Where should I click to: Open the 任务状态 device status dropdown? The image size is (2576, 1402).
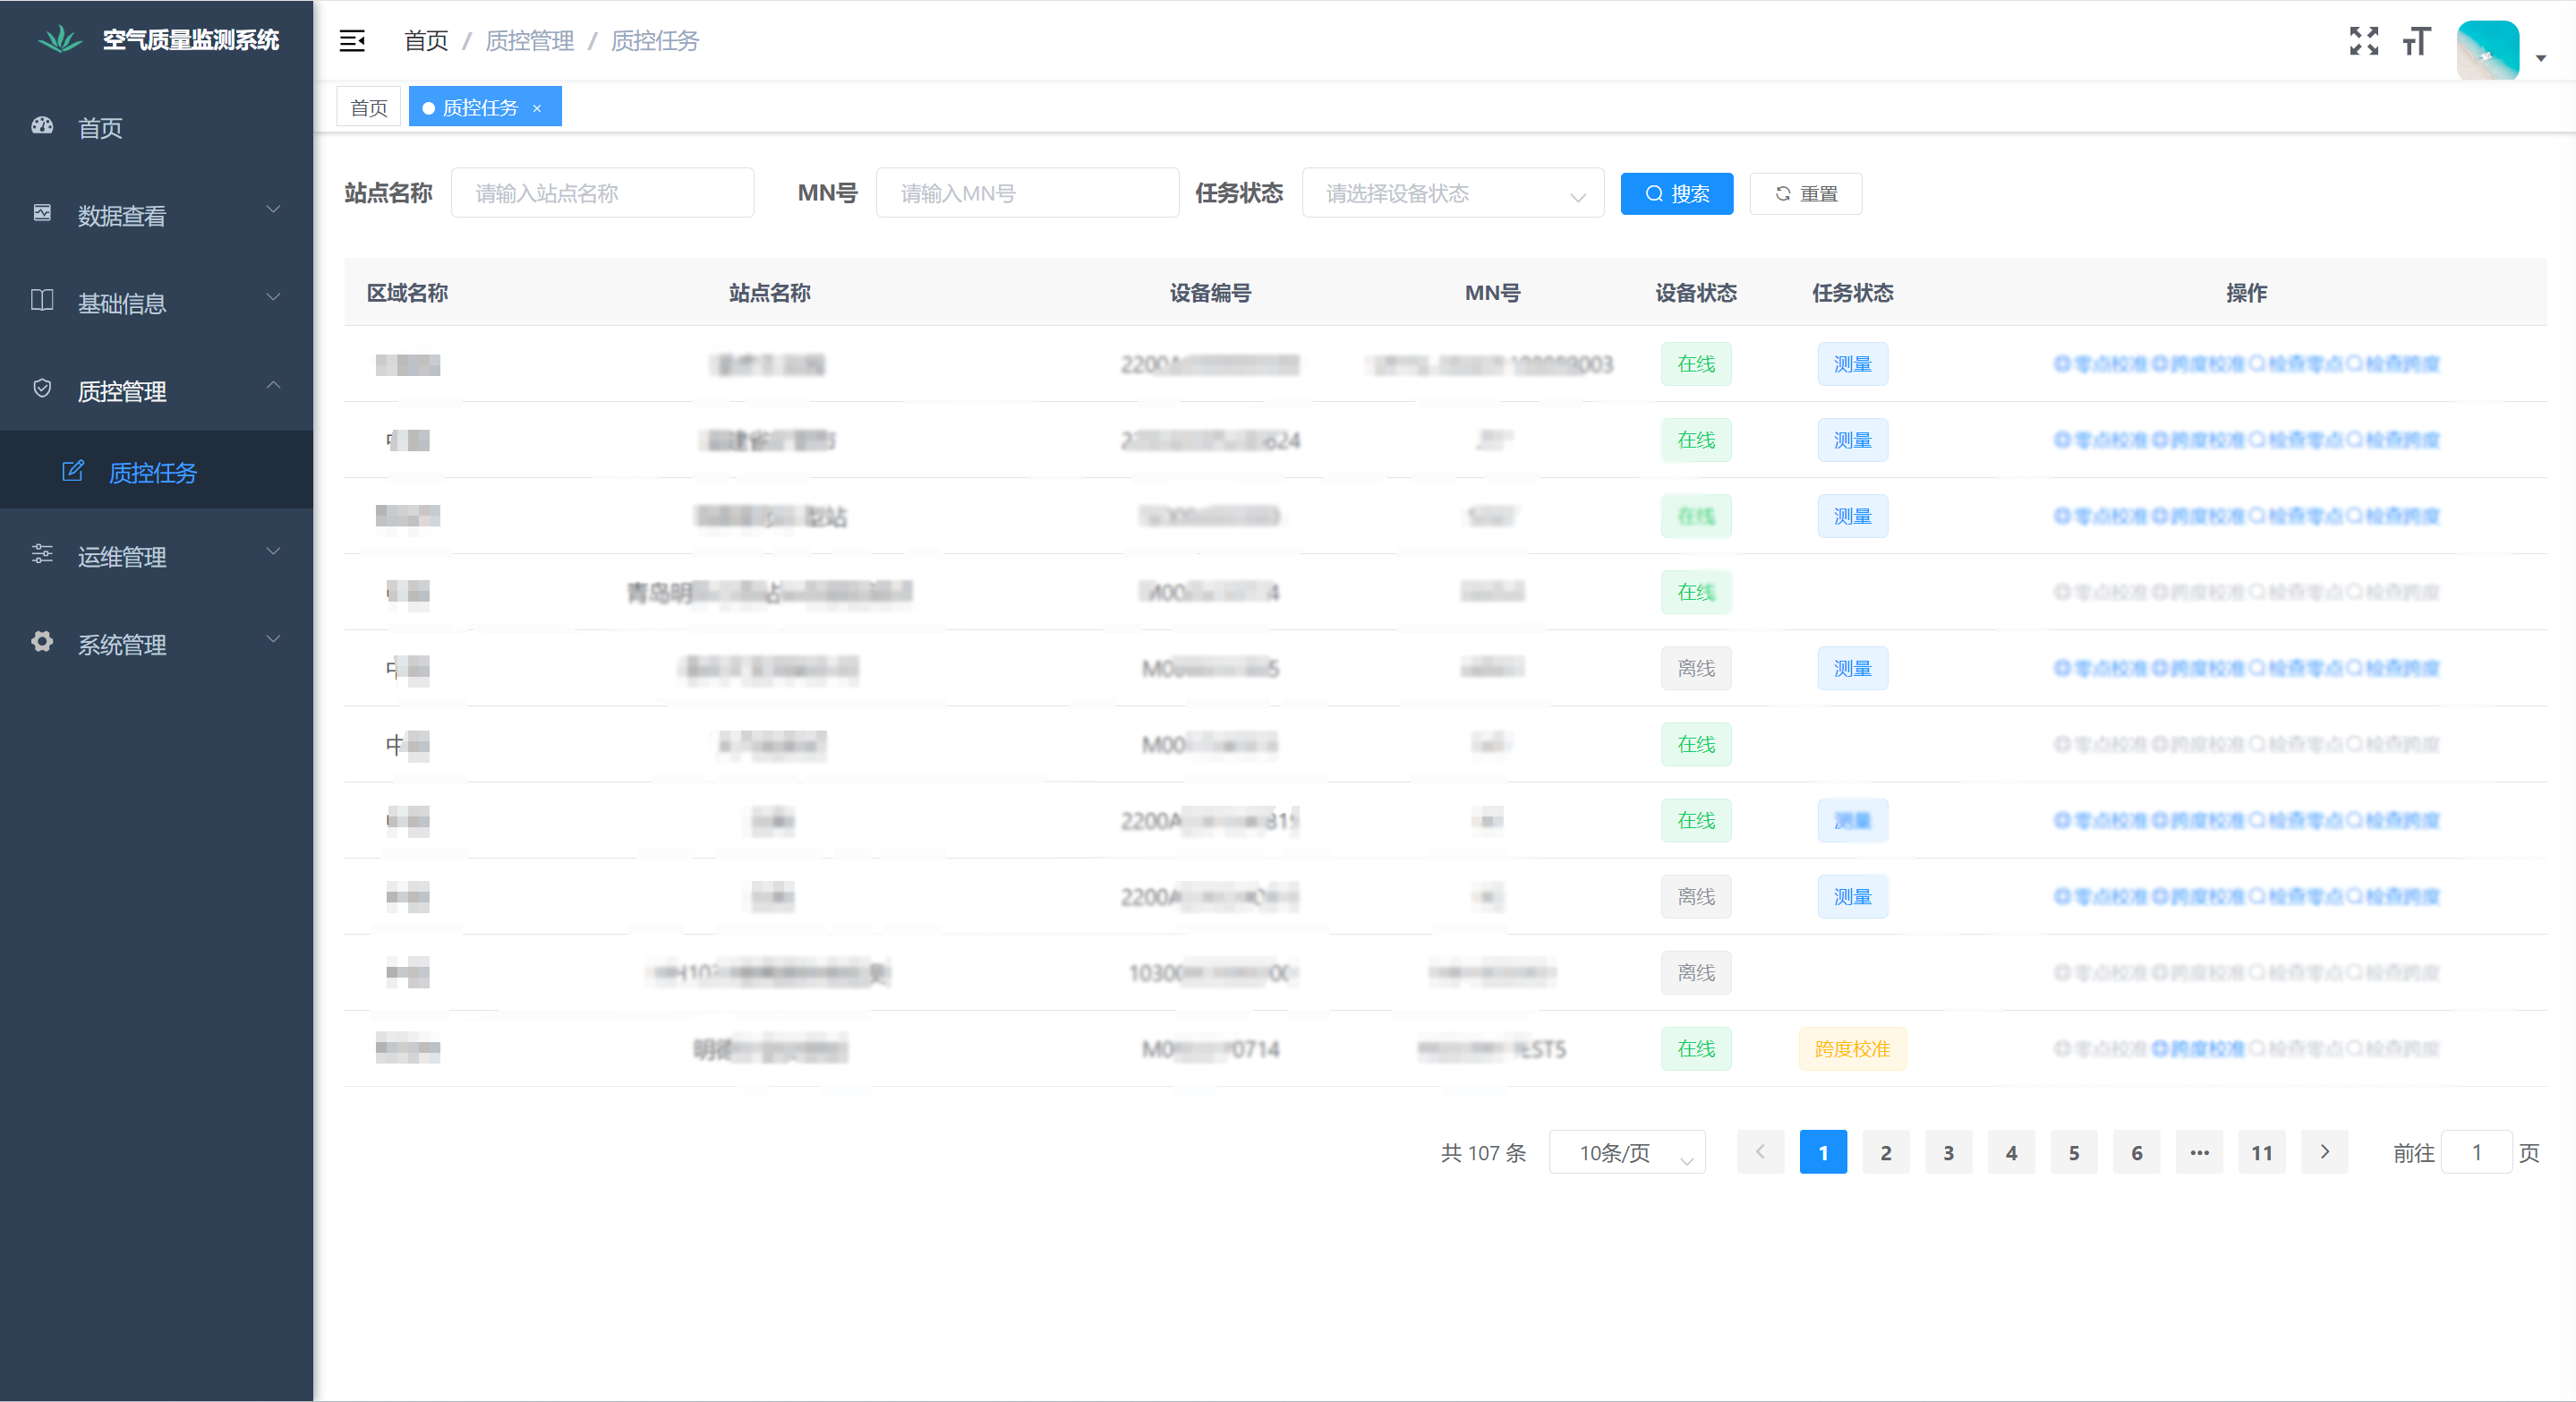point(1452,193)
